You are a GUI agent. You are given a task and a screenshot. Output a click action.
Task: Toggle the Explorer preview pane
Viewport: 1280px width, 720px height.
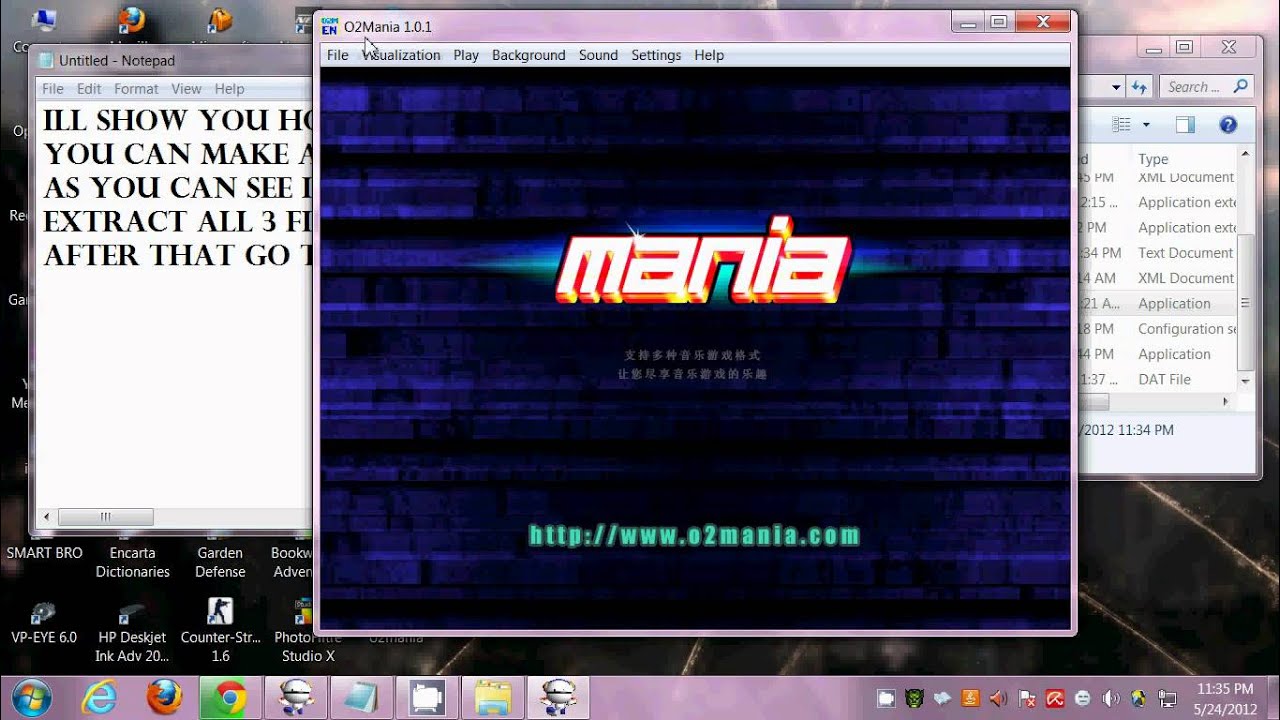click(1185, 125)
